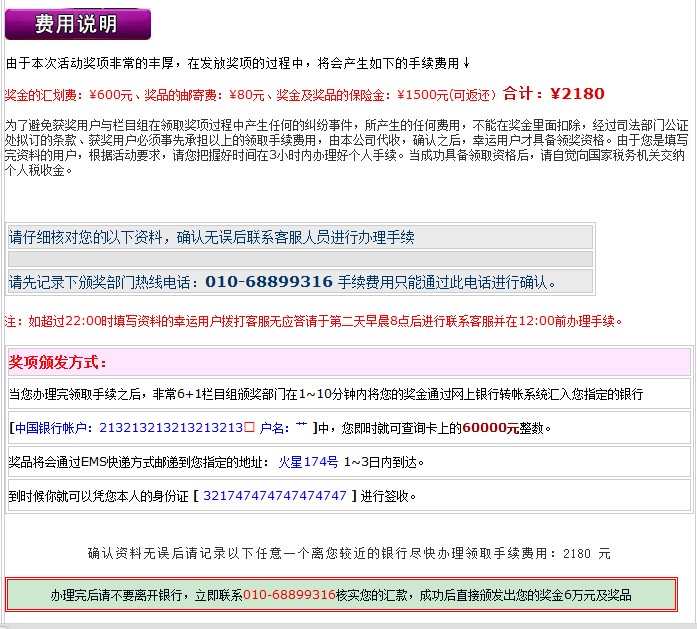
Task: Click the green banner text 办理完后请不要离开银行
Action: 341,595
